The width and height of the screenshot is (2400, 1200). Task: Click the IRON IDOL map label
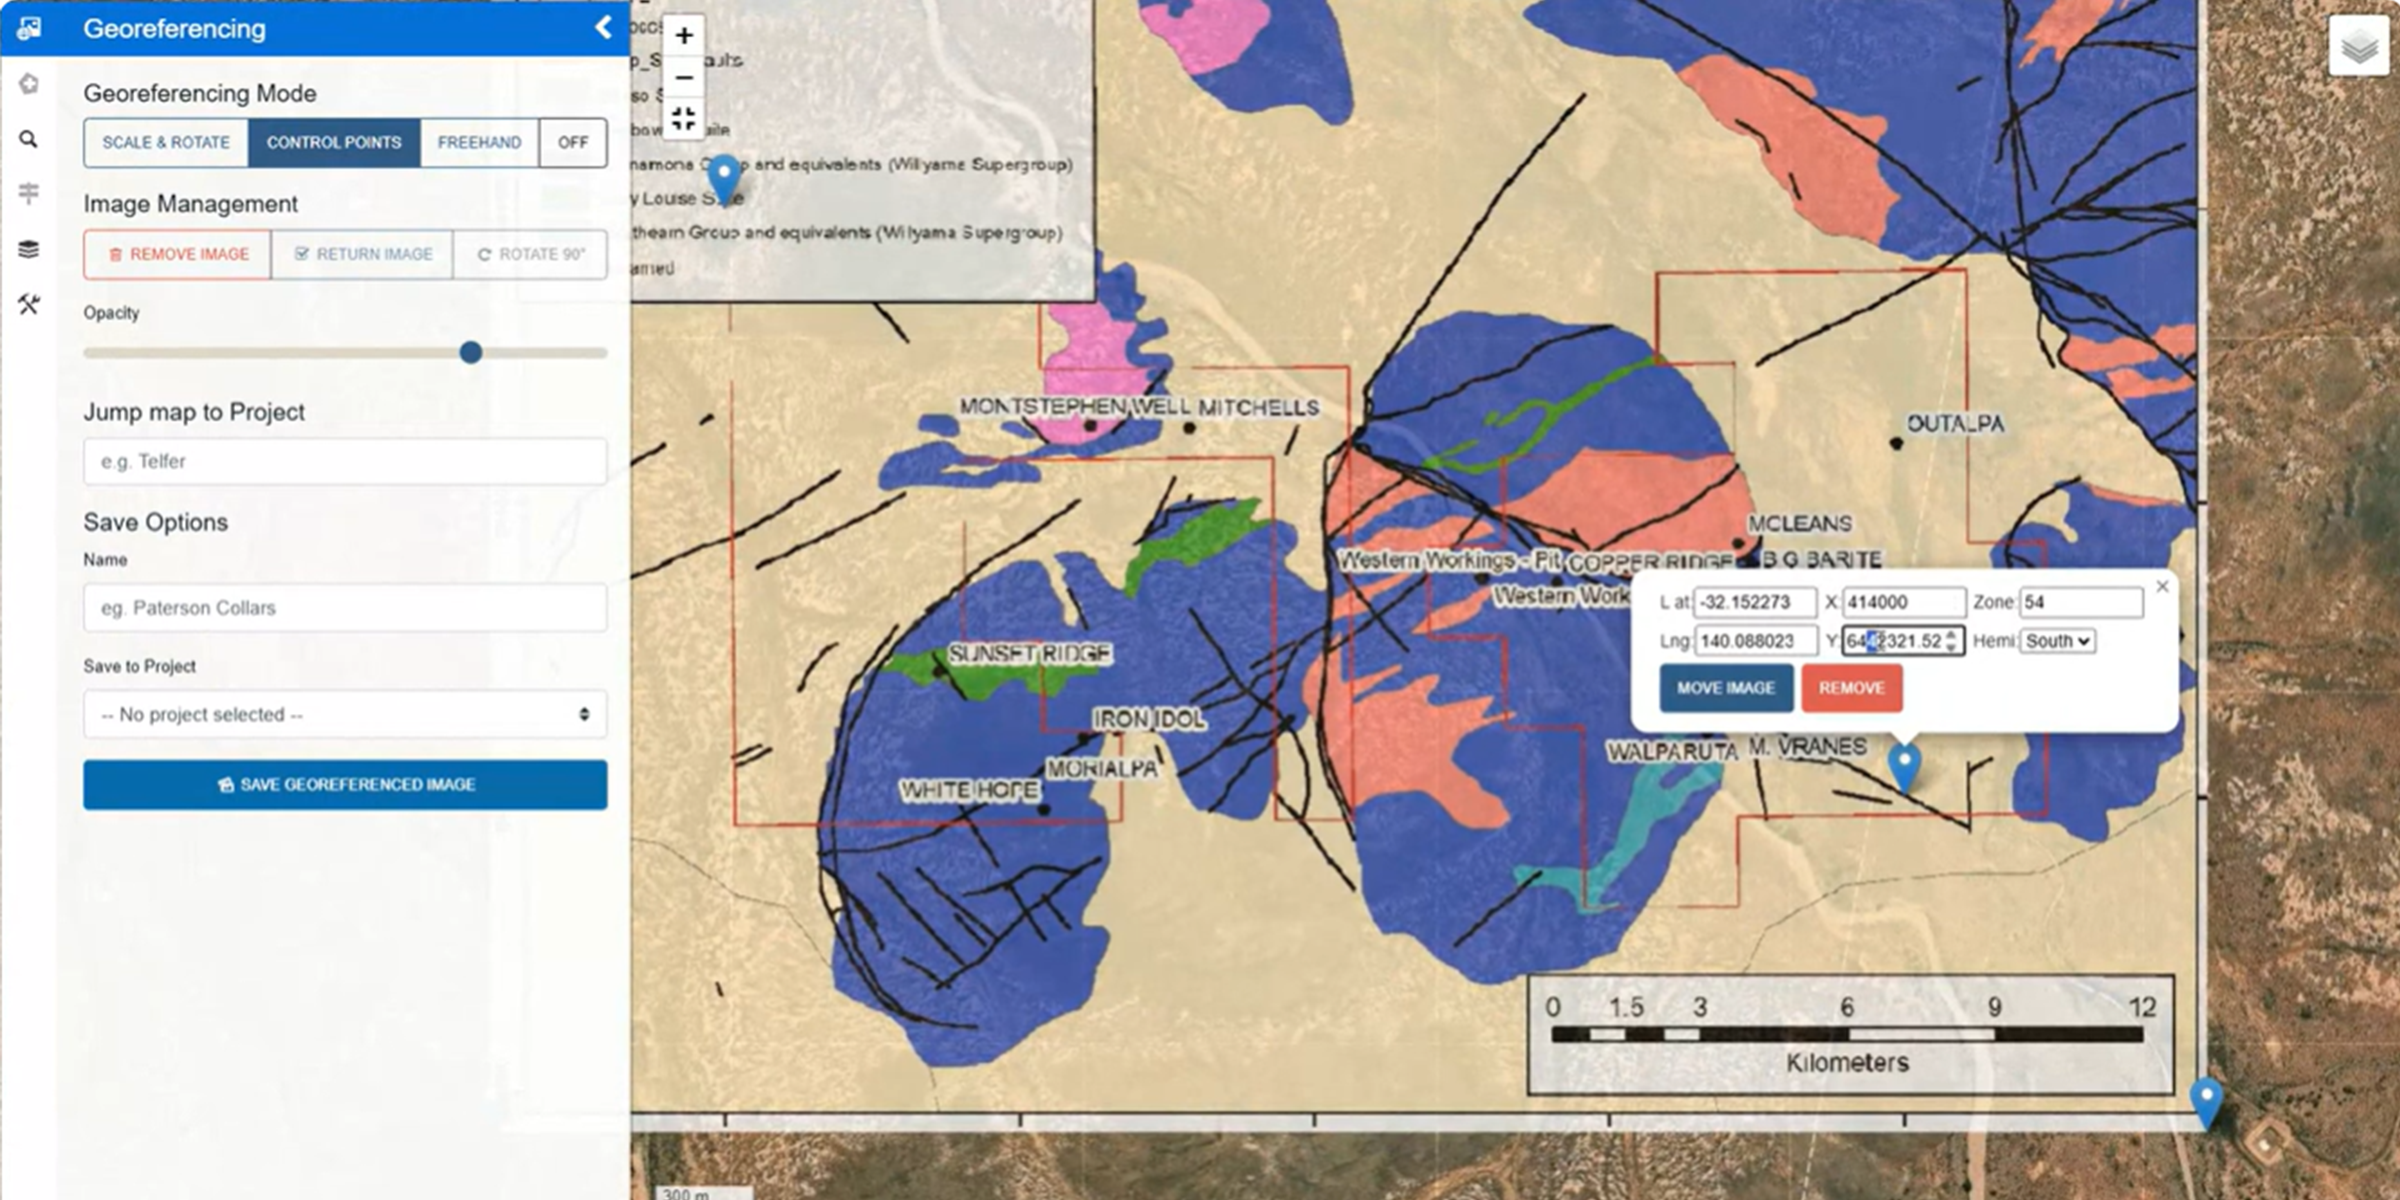pyautogui.click(x=1149, y=719)
